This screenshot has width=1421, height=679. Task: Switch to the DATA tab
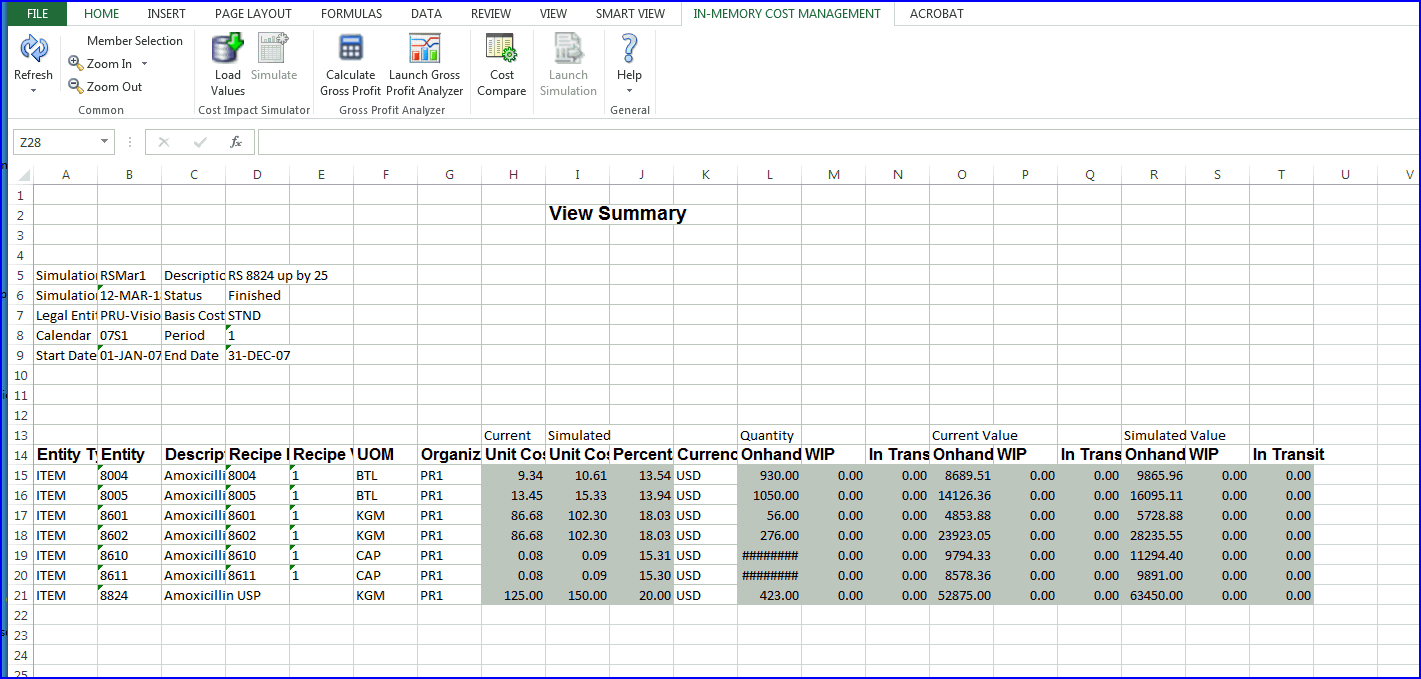[426, 14]
